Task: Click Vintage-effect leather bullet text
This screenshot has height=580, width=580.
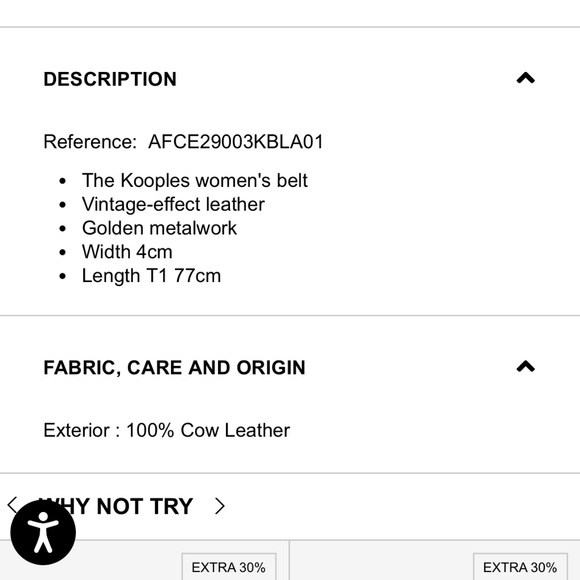Action: [x=173, y=205]
